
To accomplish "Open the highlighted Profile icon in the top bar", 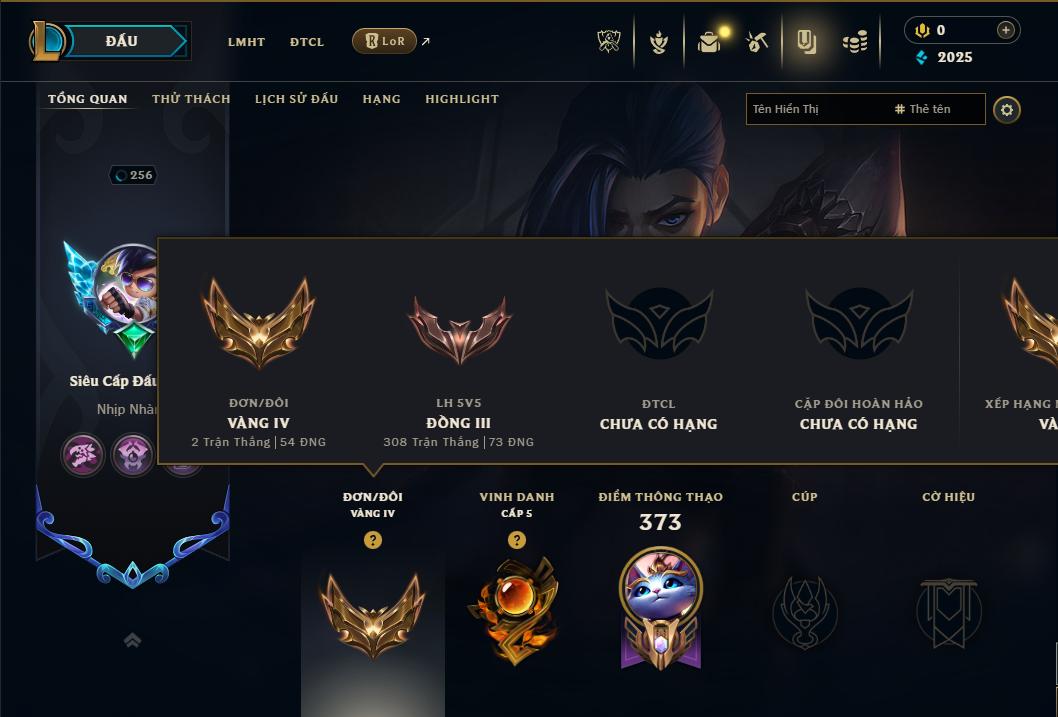I will tap(806, 42).
